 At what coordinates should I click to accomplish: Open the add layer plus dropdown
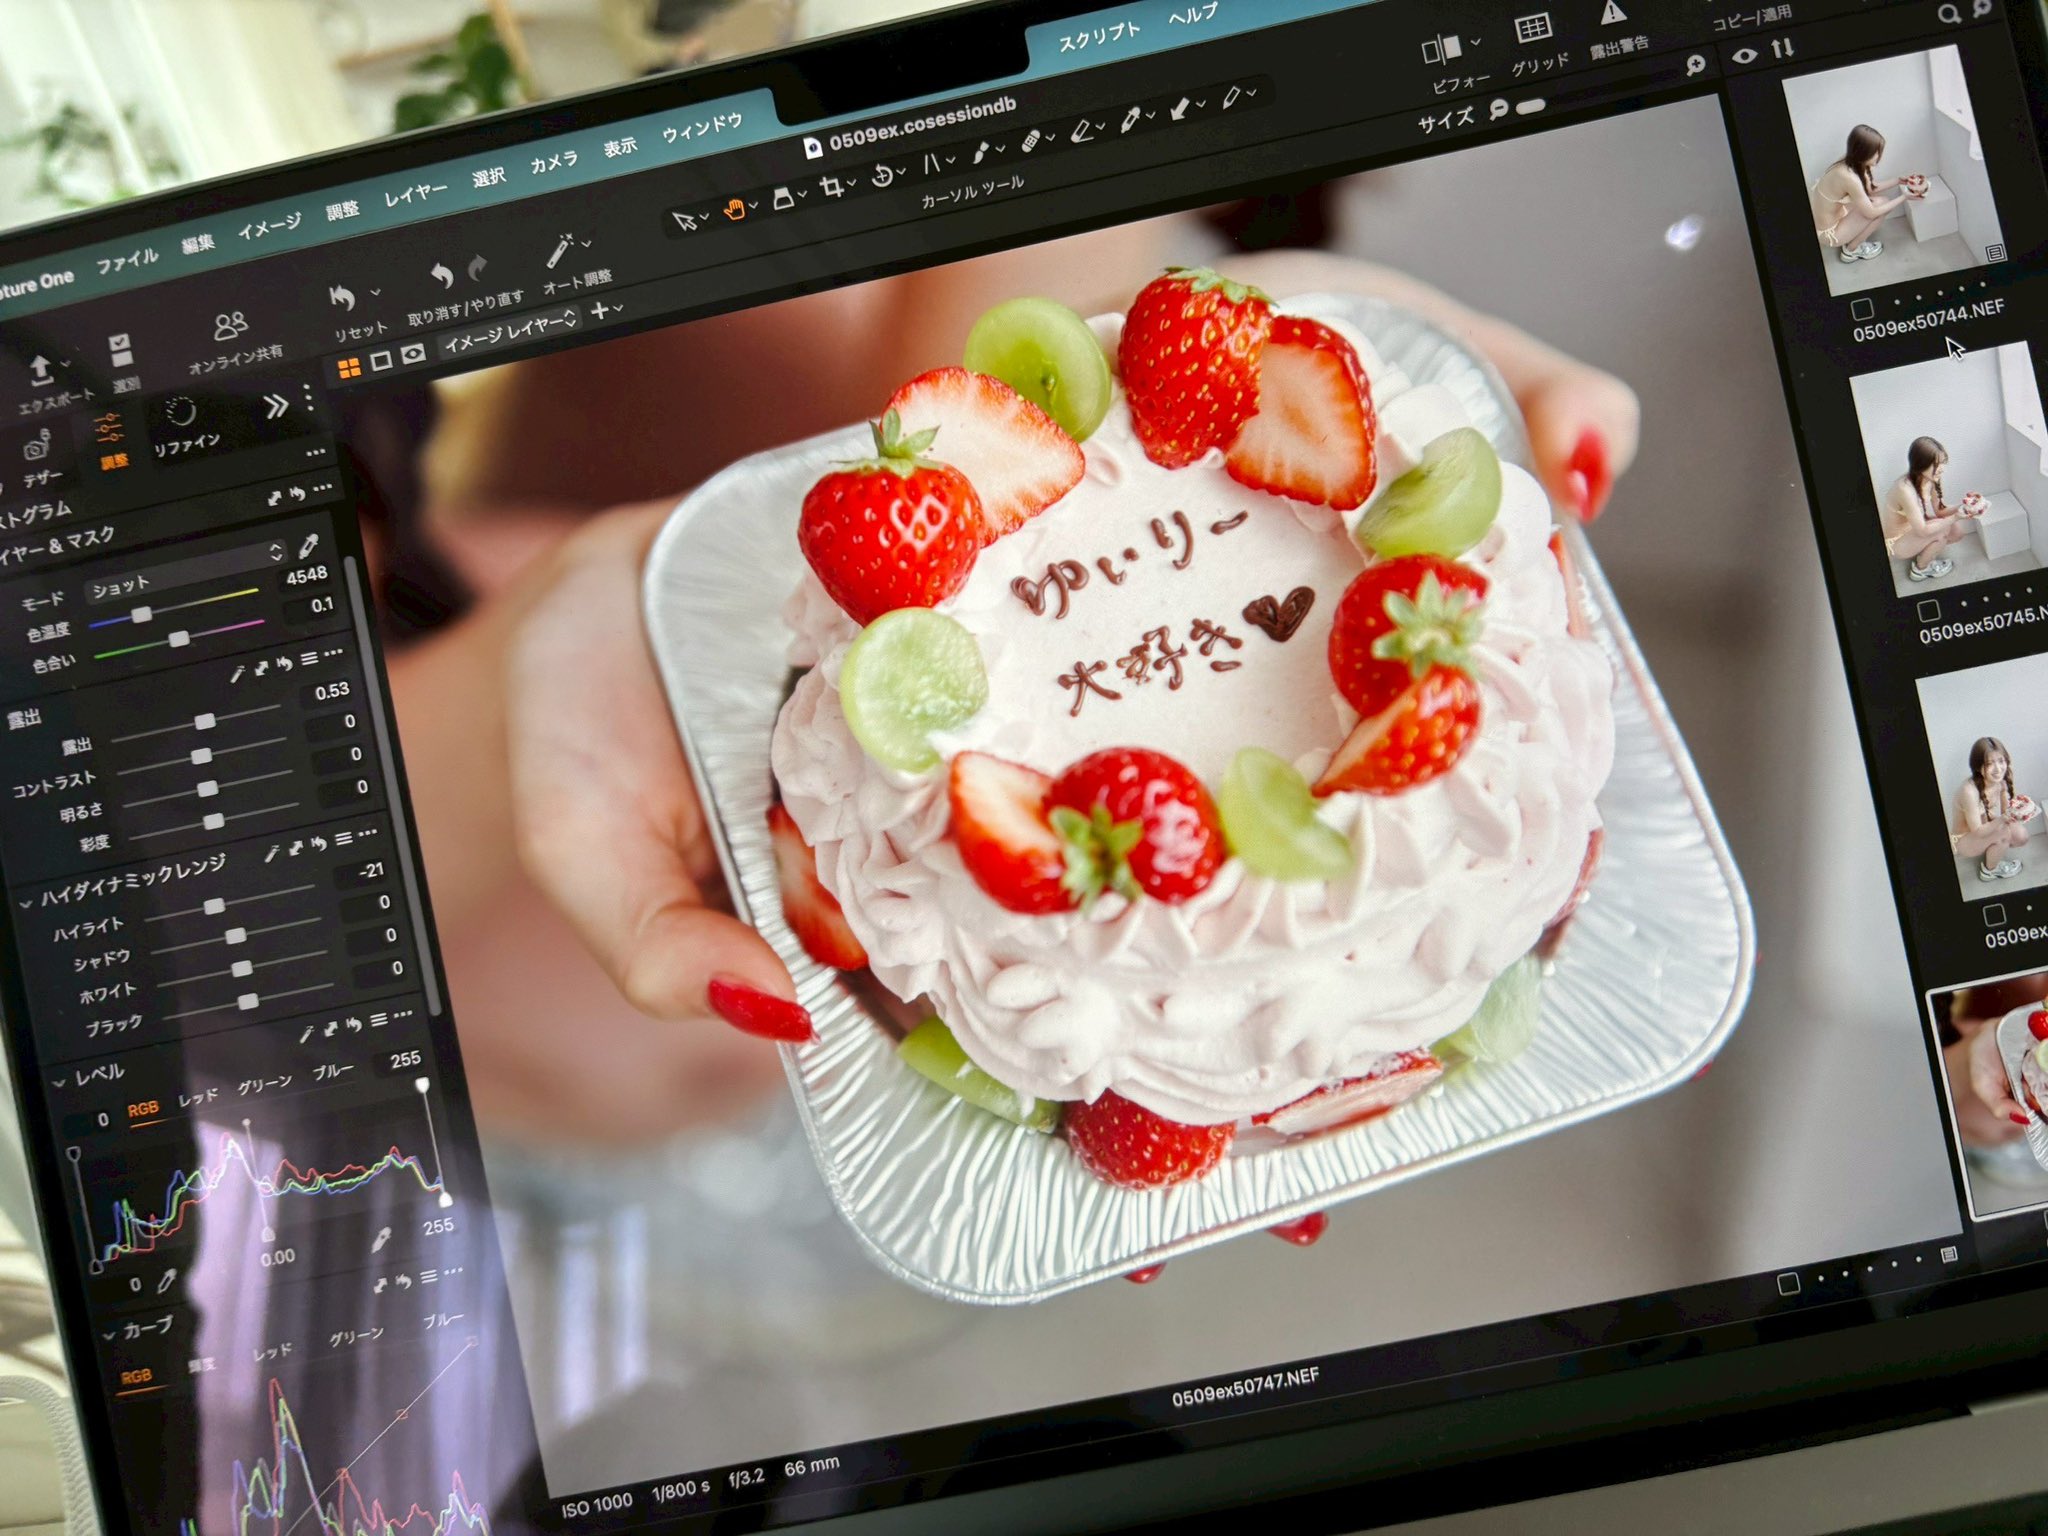point(606,310)
